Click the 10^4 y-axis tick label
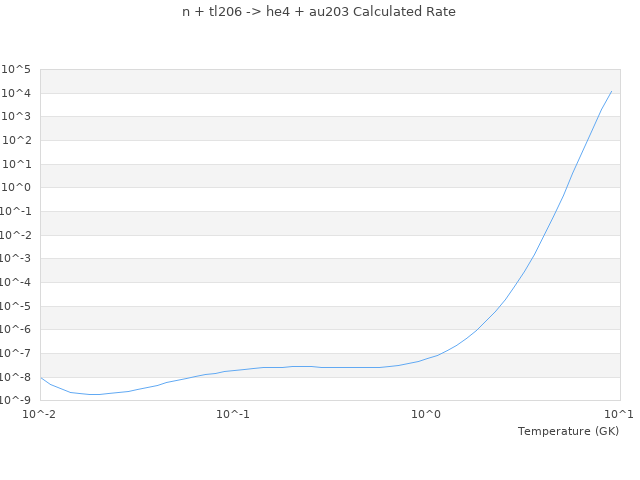This screenshot has height=480, width=640. pyautogui.click(x=19, y=94)
